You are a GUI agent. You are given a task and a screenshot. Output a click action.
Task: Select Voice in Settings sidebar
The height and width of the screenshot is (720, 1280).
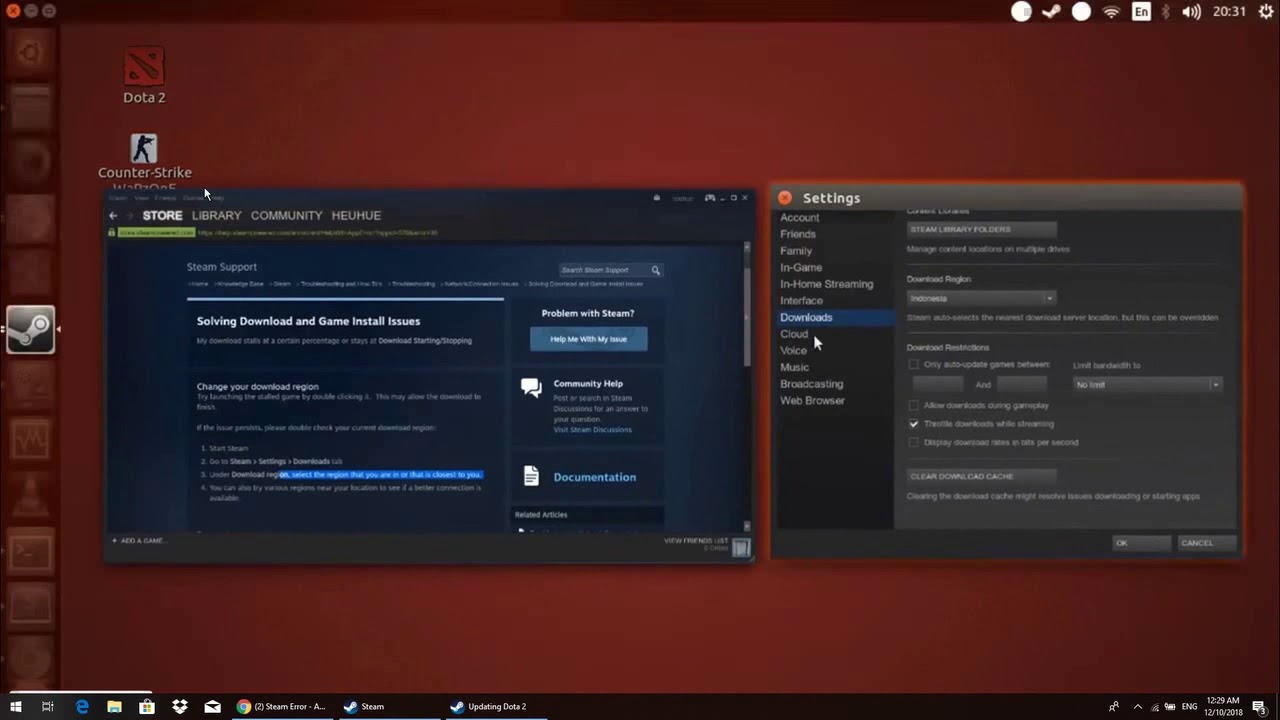click(x=793, y=350)
